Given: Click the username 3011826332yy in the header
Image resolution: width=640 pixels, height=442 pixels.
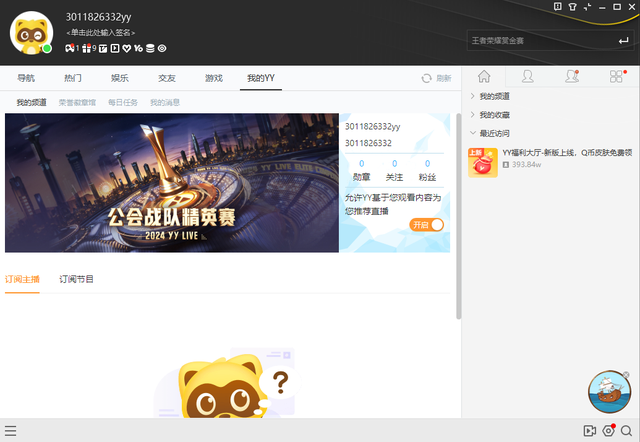Looking at the screenshot, I should [98, 17].
